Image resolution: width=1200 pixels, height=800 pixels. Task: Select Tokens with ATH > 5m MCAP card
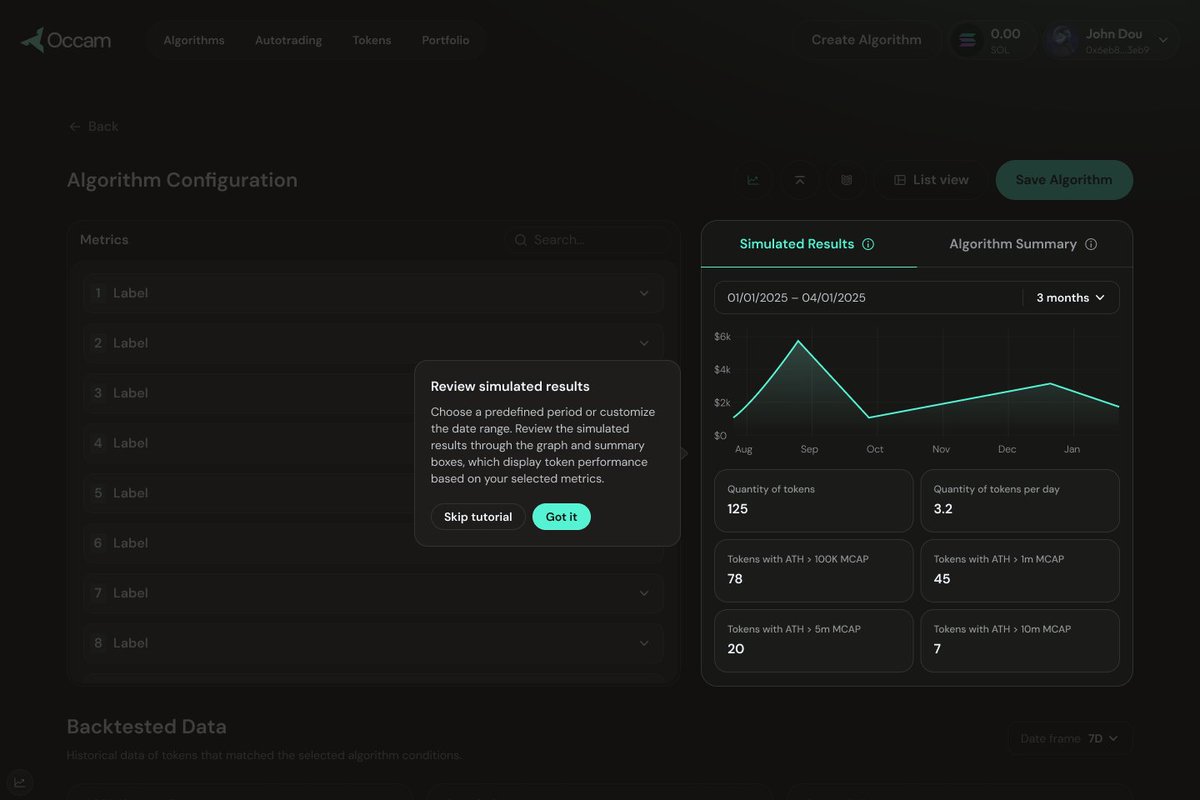tap(814, 641)
